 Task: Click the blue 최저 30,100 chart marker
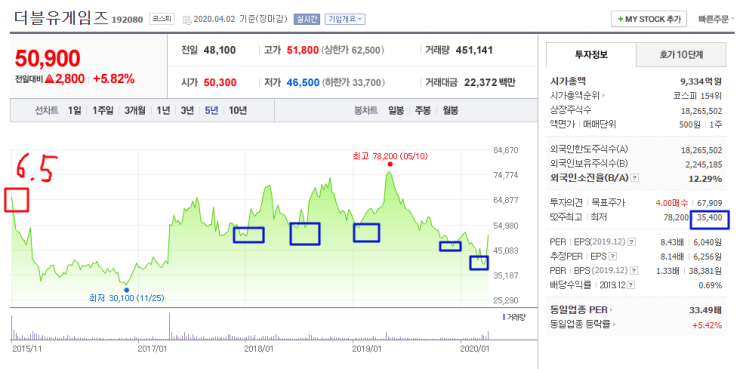126,290
